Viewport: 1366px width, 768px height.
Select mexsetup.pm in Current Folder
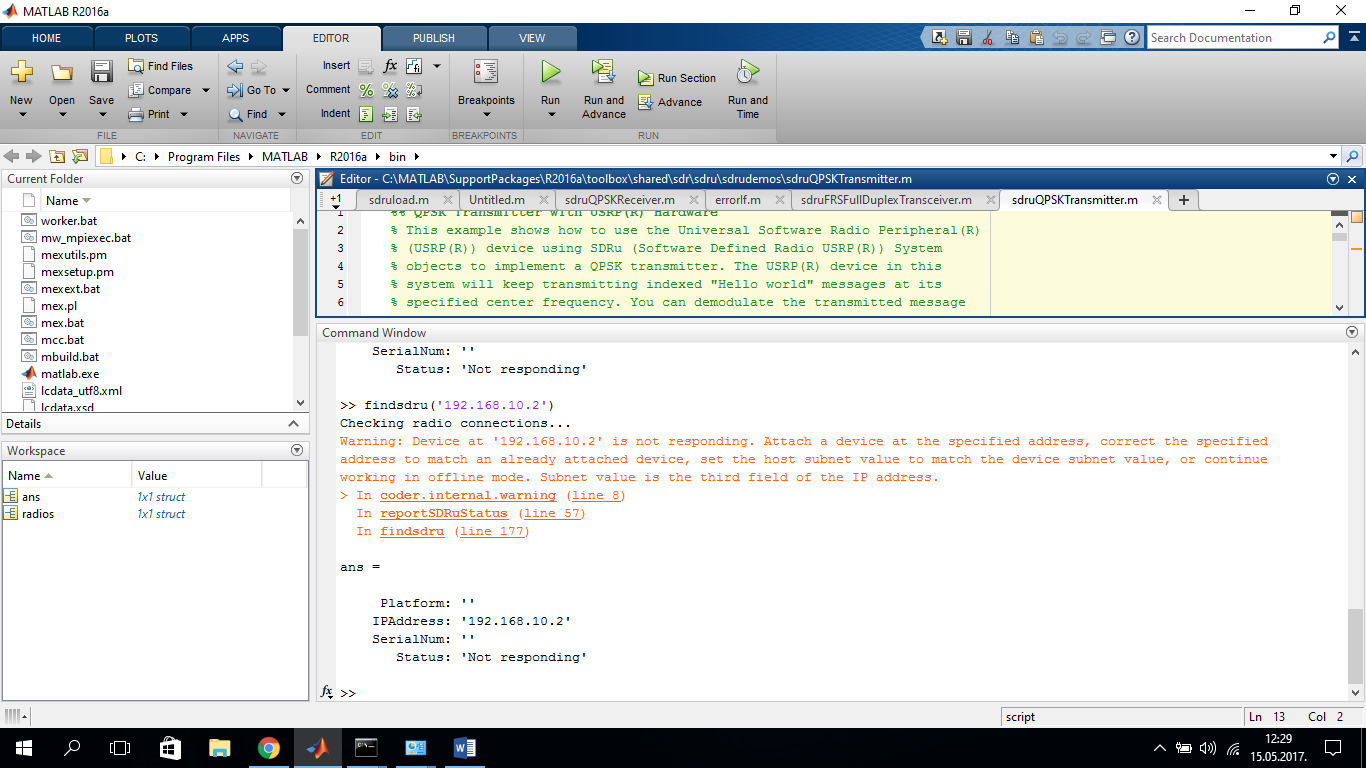77,272
